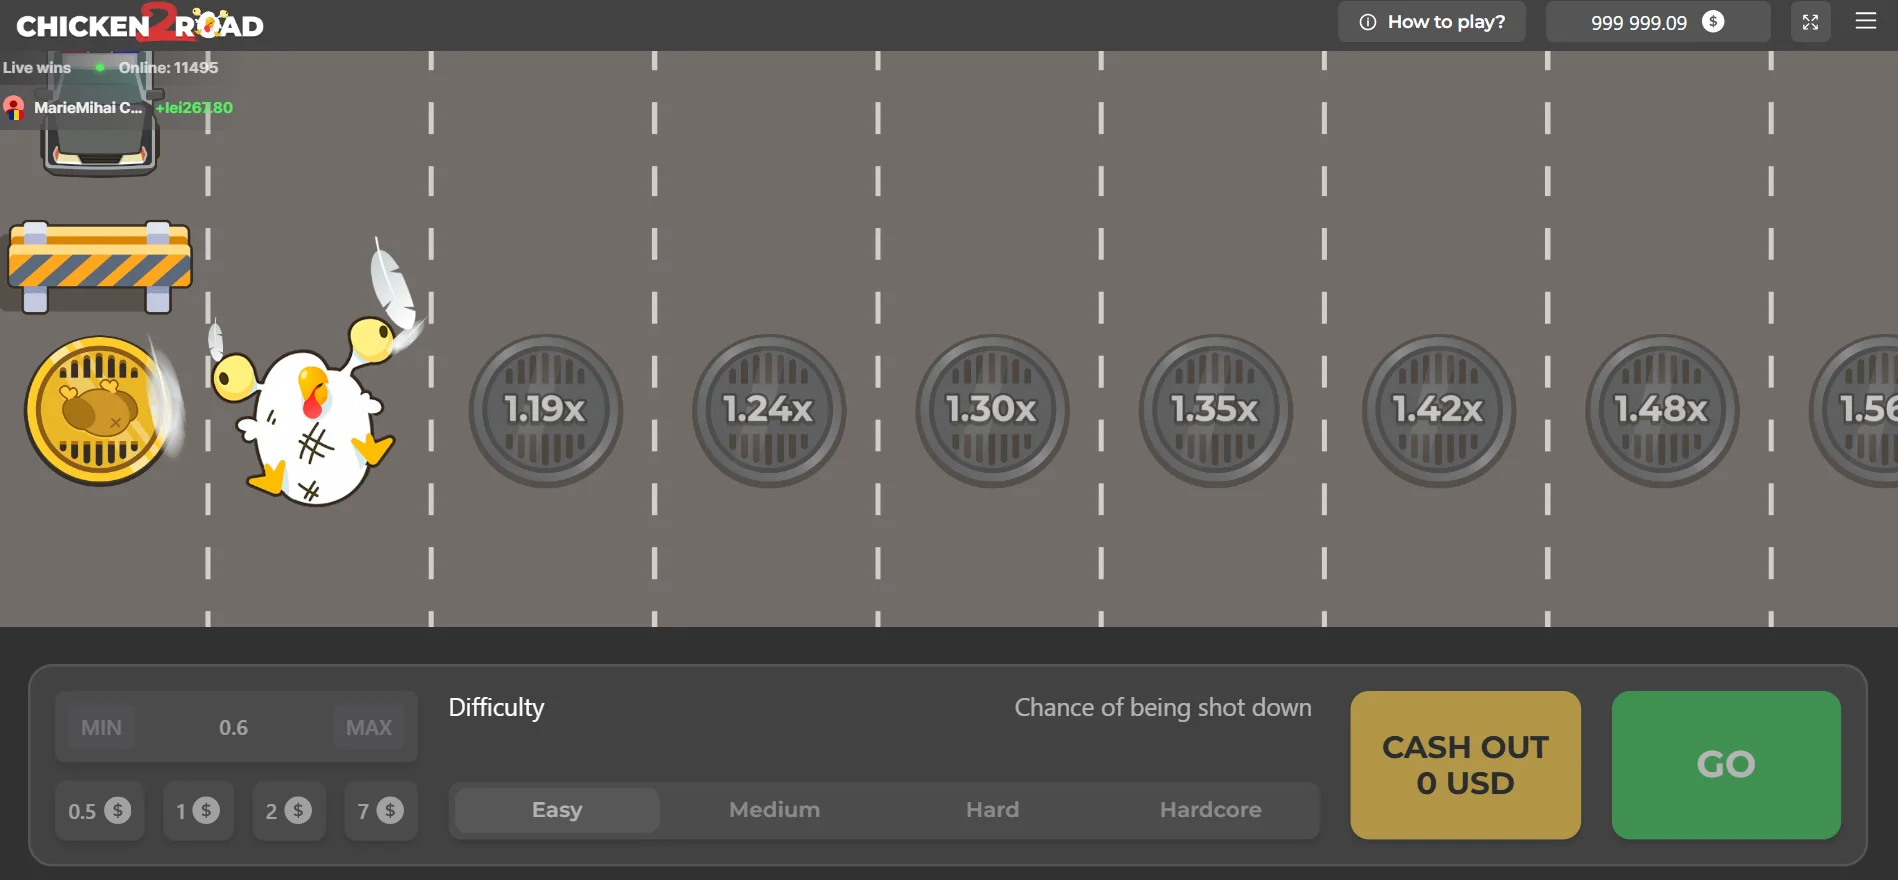Open the hamburger menu icon
1898x880 pixels.
(1866, 21)
